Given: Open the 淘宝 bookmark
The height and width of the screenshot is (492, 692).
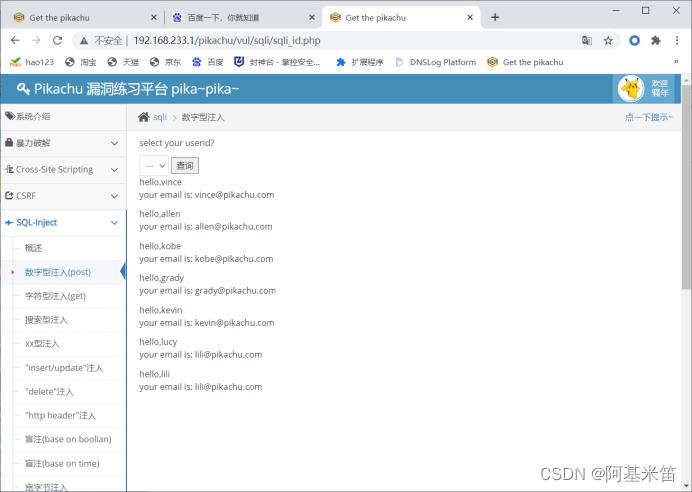Looking at the screenshot, I should [81, 62].
